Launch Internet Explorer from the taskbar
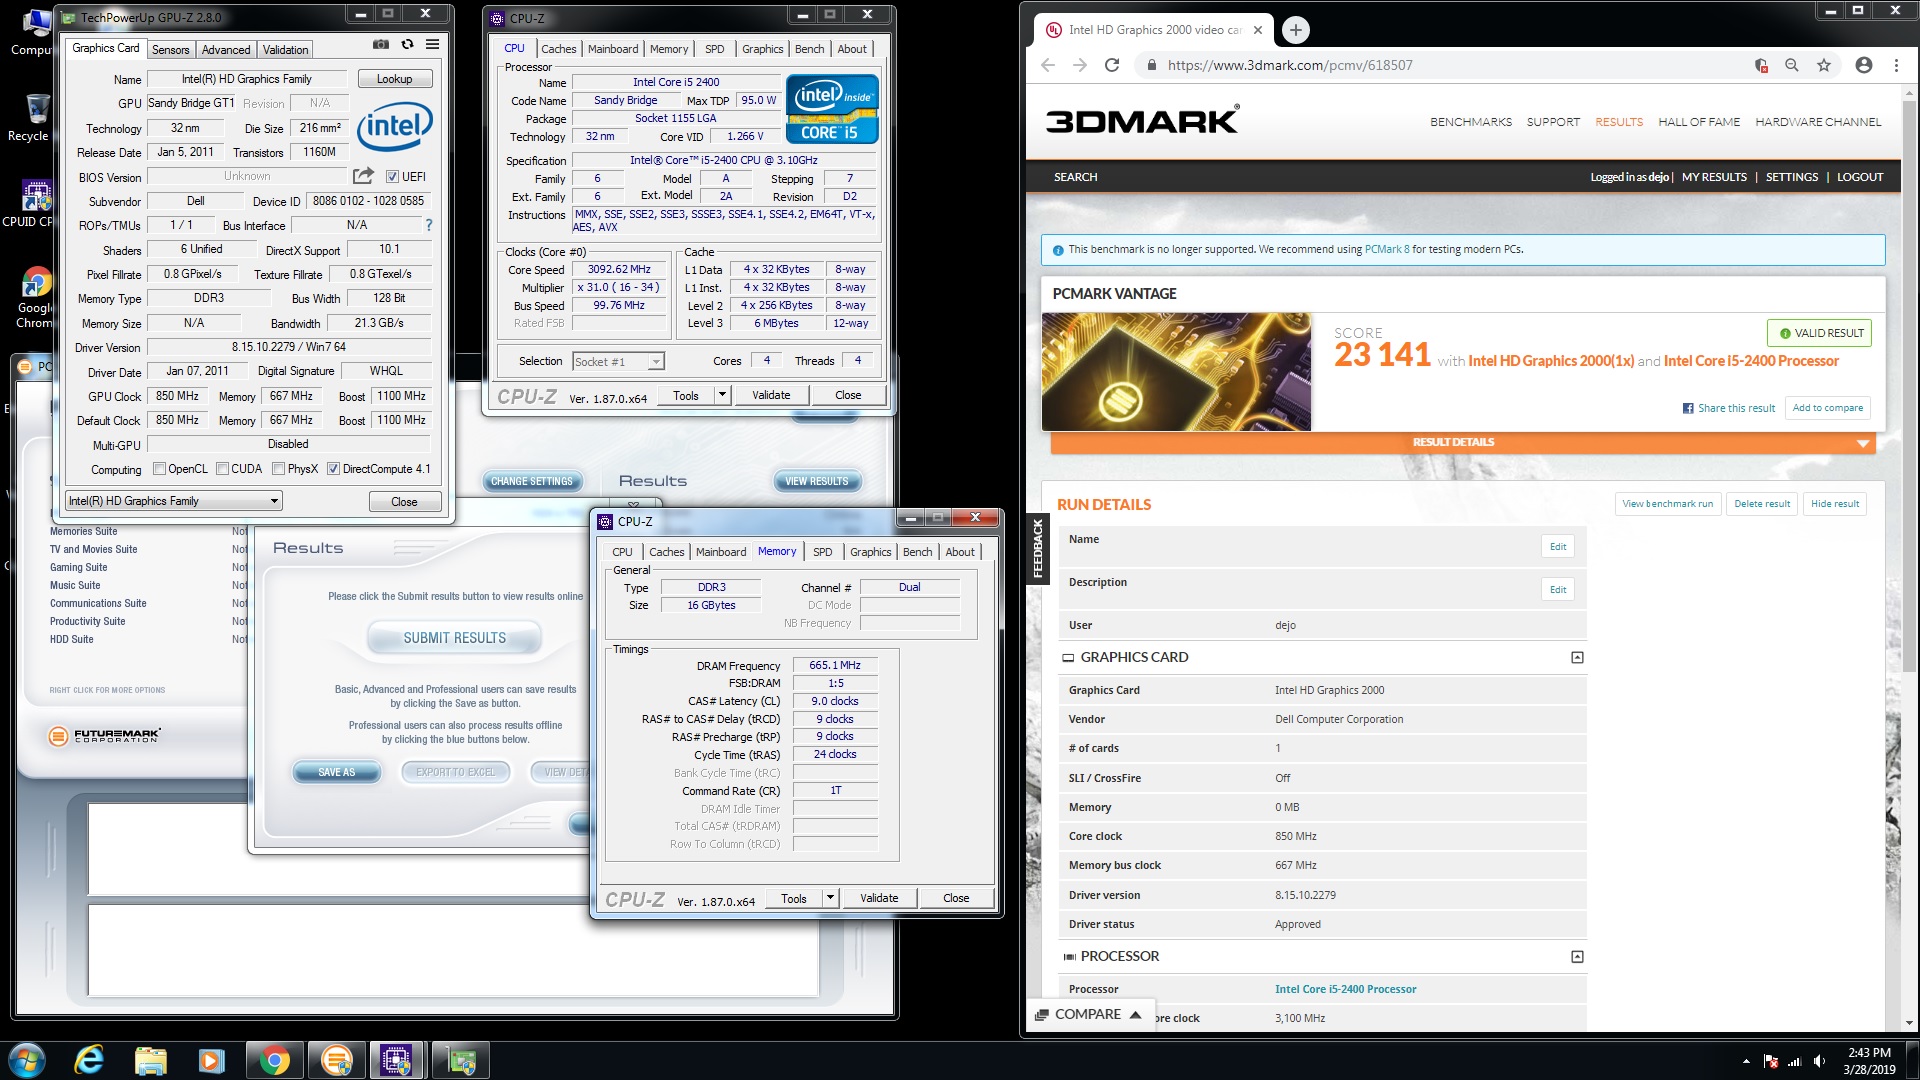 click(90, 1060)
